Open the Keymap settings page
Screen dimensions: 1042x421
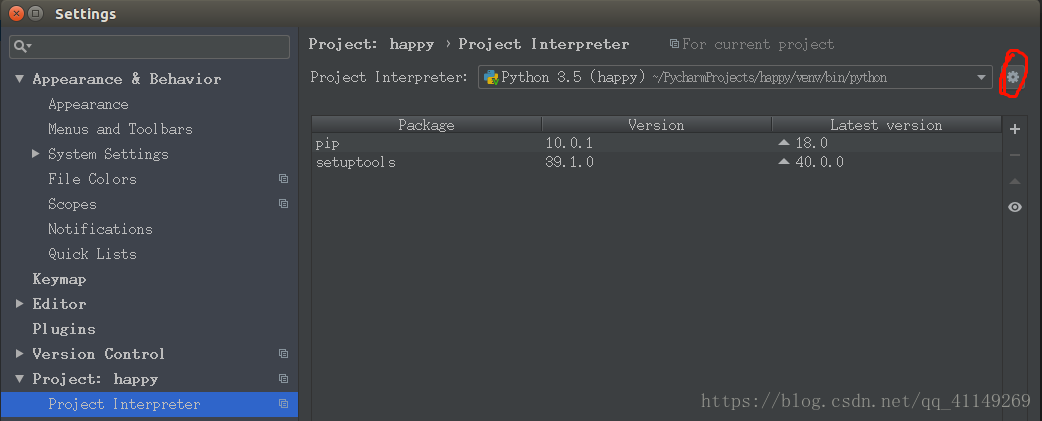pyautogui.click(x=59, y=279)
